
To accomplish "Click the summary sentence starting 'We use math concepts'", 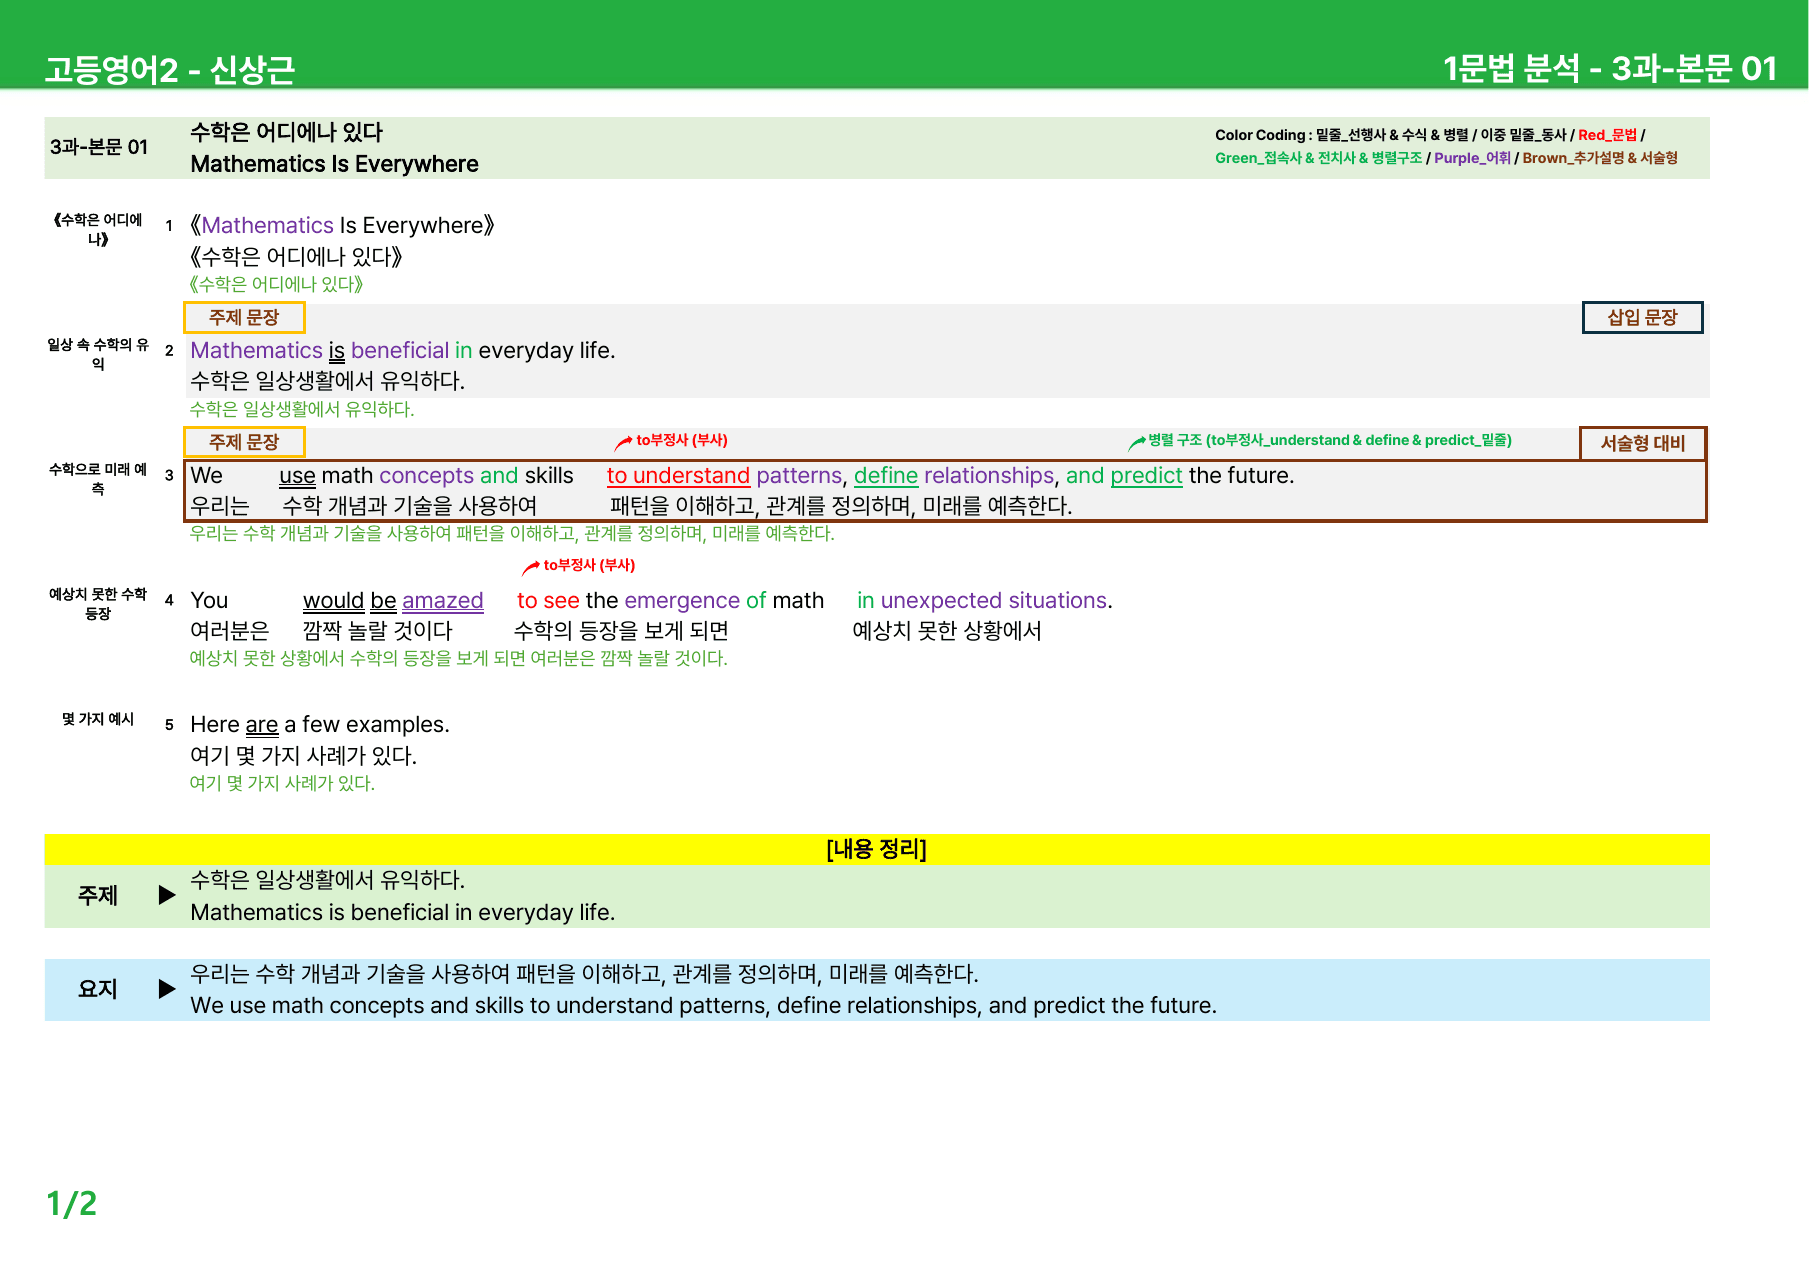I will (x=703, y=1006).
